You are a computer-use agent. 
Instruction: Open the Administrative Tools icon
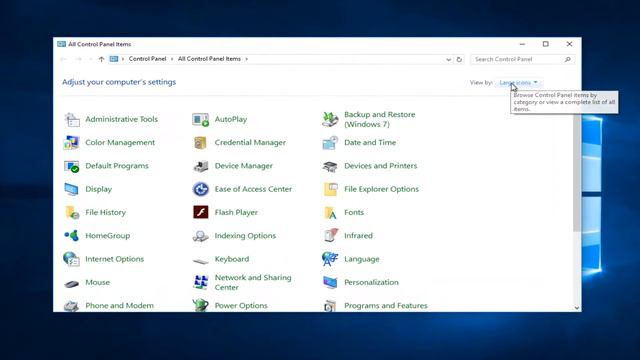tap(72, 120)
